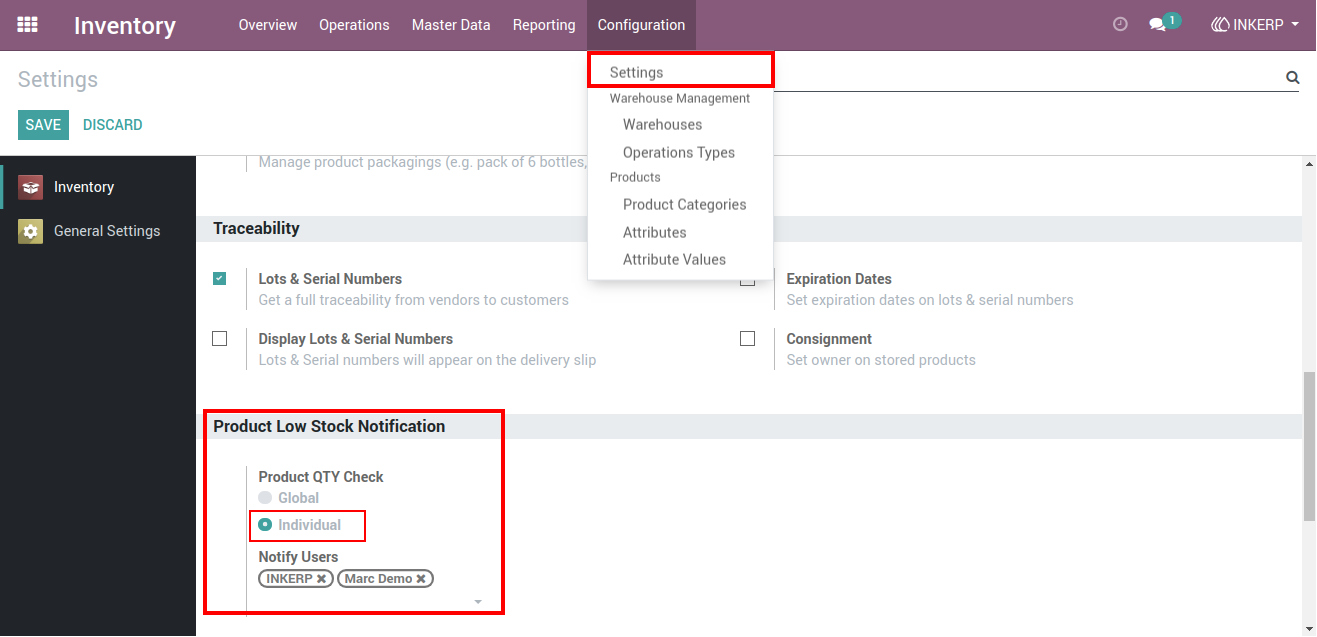The width and height of the screenshot is (1317, 637).
Task: Click the clock activities icon
Action: 1120,24
